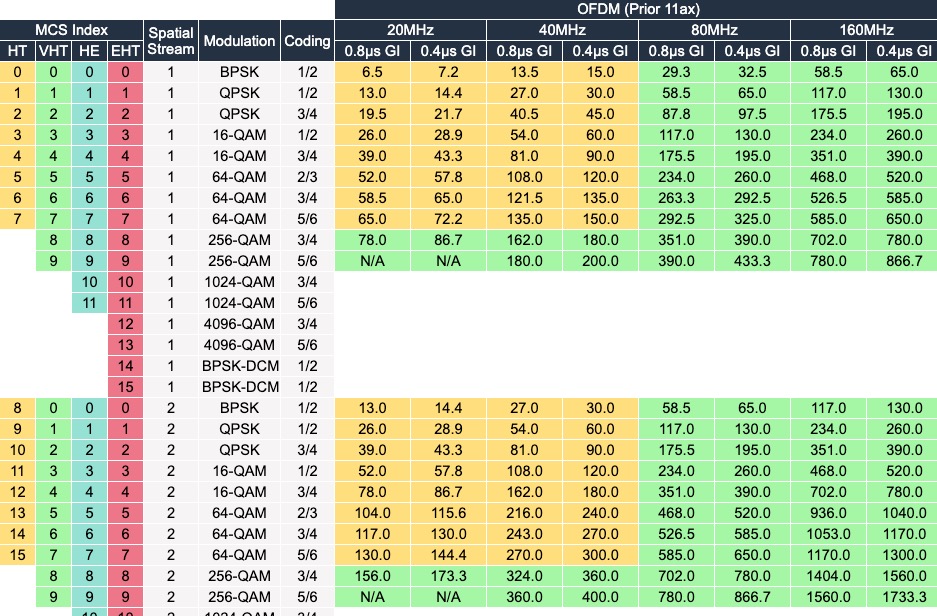Select the data rate cell "156.0"

pos(372,576)
